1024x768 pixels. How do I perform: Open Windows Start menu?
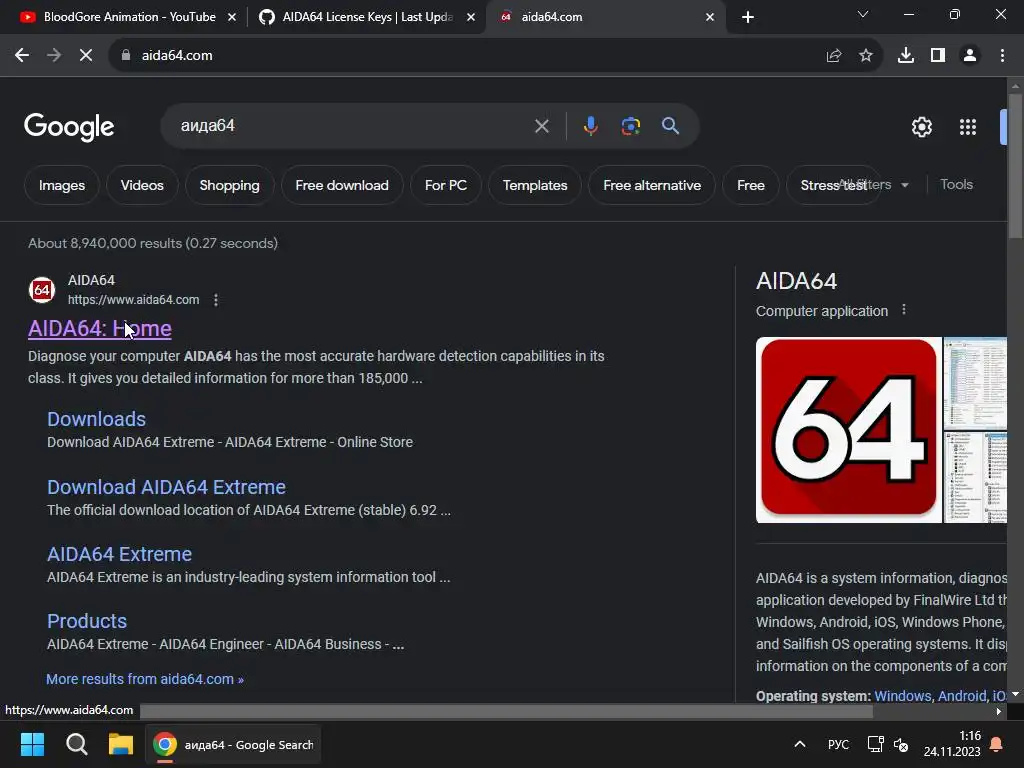click(32, 744)
